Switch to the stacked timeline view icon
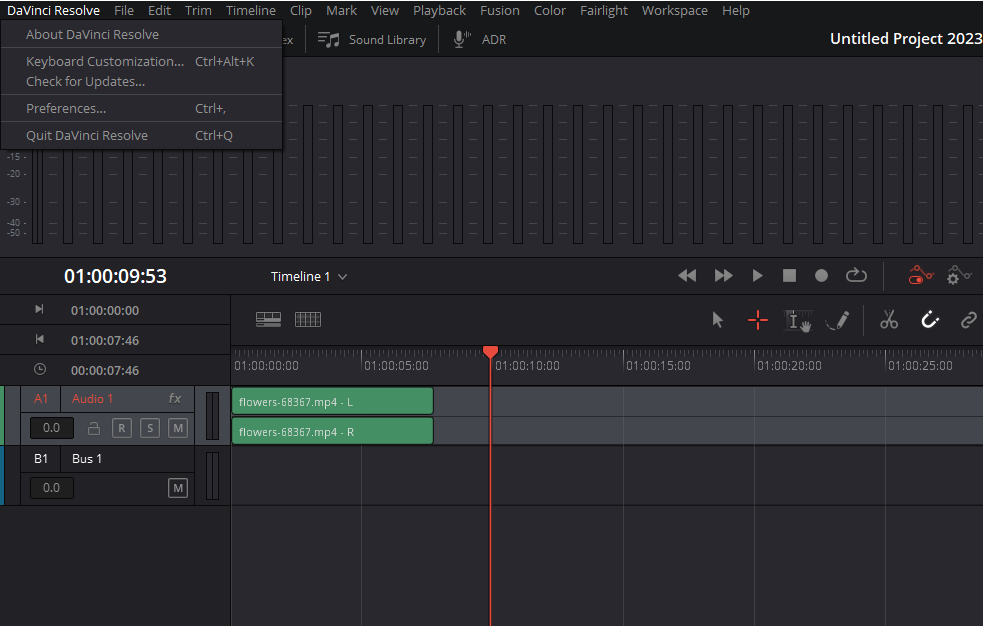The height and width of the screenshot is (626, 983). (268, 320)
